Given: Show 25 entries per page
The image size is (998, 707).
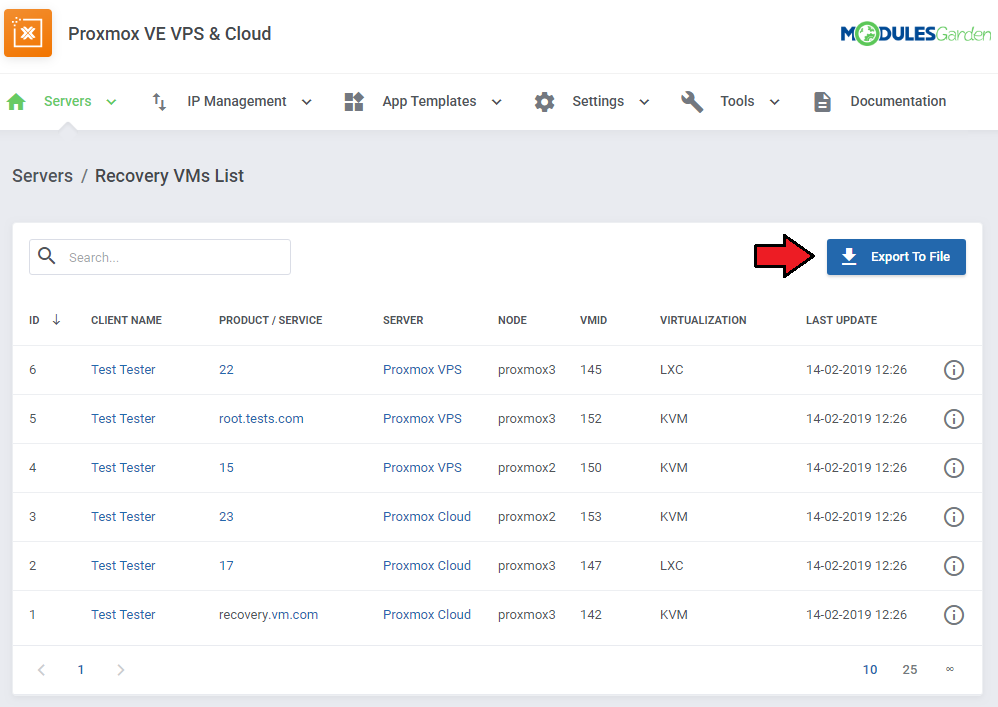Looking at the screenshot, I should [909, 670].
